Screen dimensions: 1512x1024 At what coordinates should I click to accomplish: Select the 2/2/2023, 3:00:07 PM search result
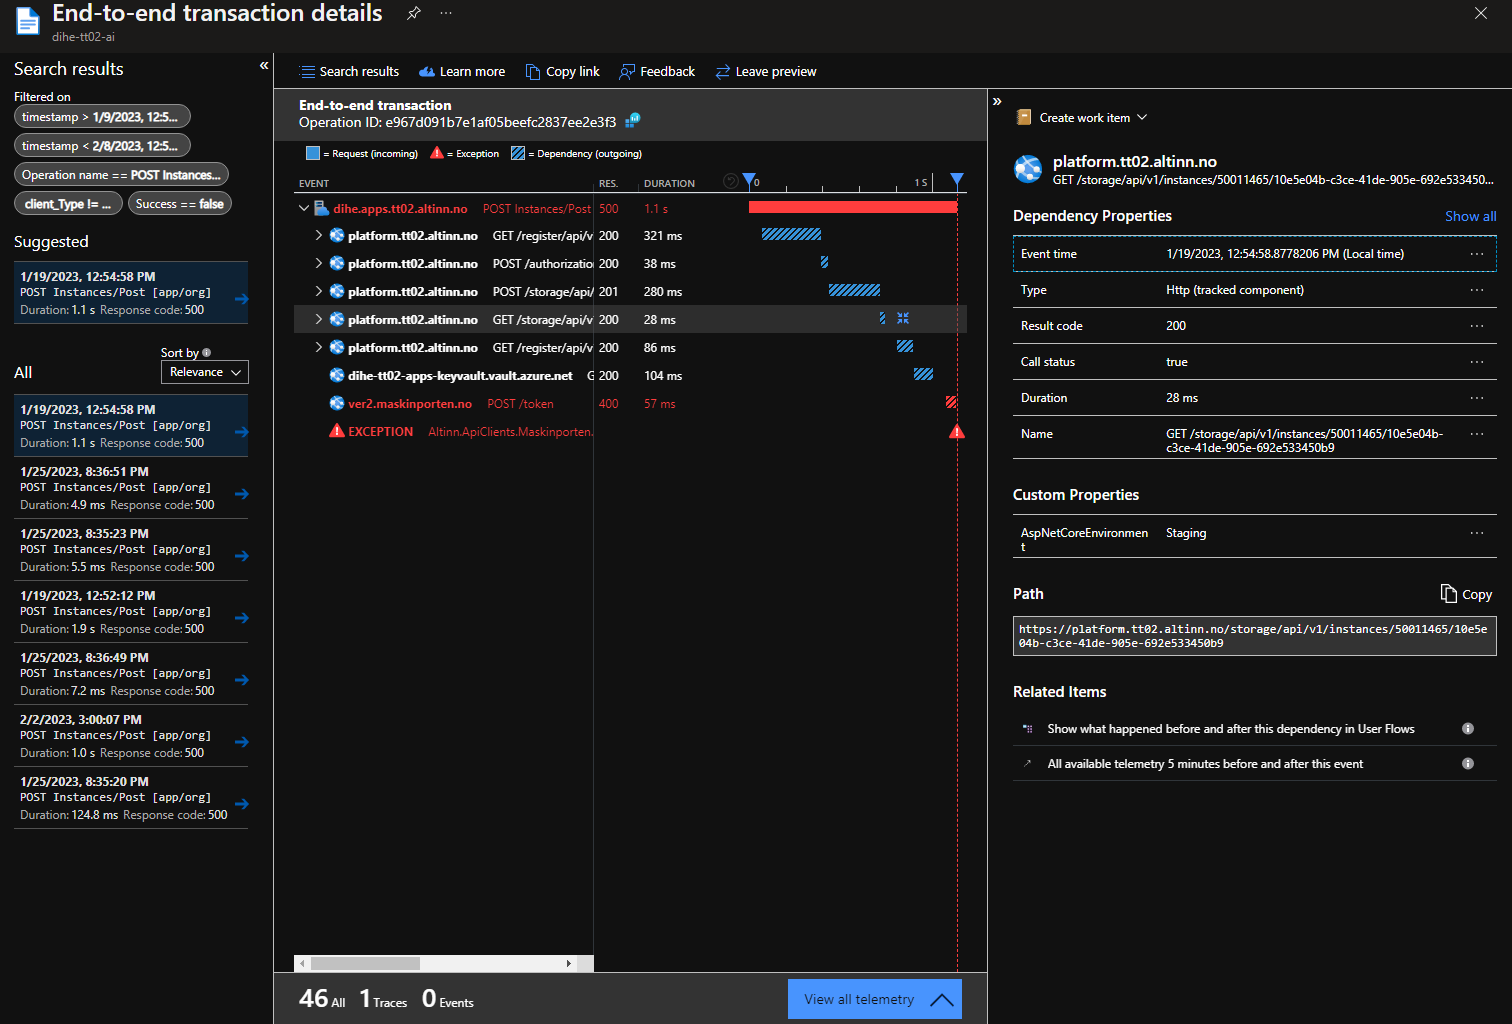(130, 736)
